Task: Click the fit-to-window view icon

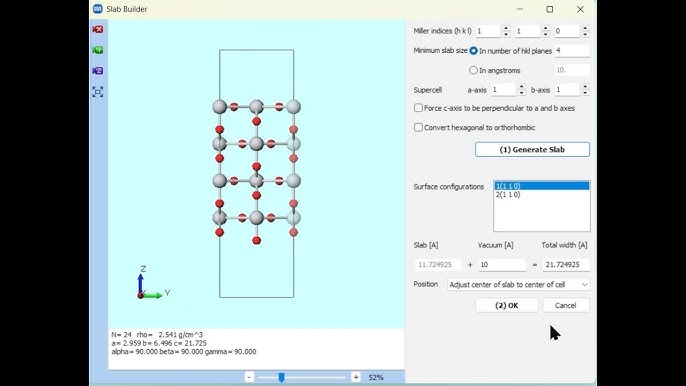Action: (98, 91)
